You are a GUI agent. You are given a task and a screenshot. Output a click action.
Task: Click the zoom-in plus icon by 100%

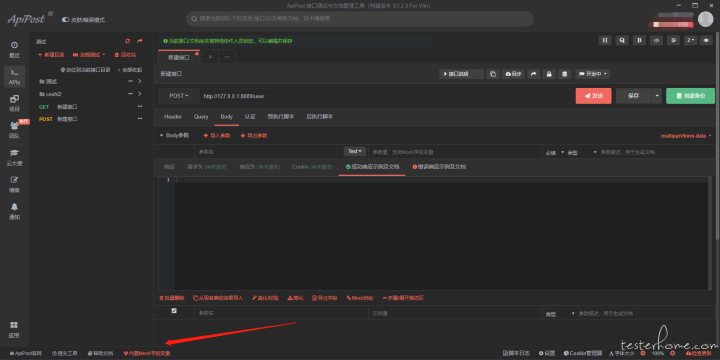[673, 354]
